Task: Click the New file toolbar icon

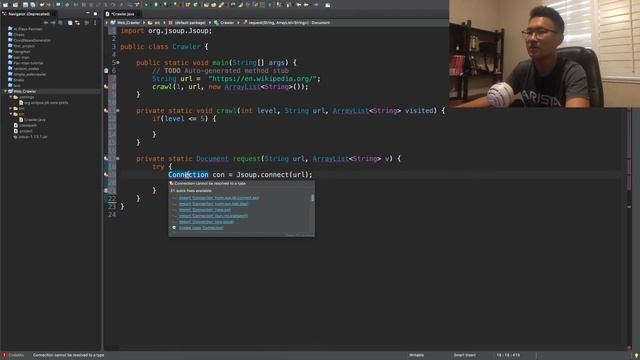Action: tap(6, 5)
